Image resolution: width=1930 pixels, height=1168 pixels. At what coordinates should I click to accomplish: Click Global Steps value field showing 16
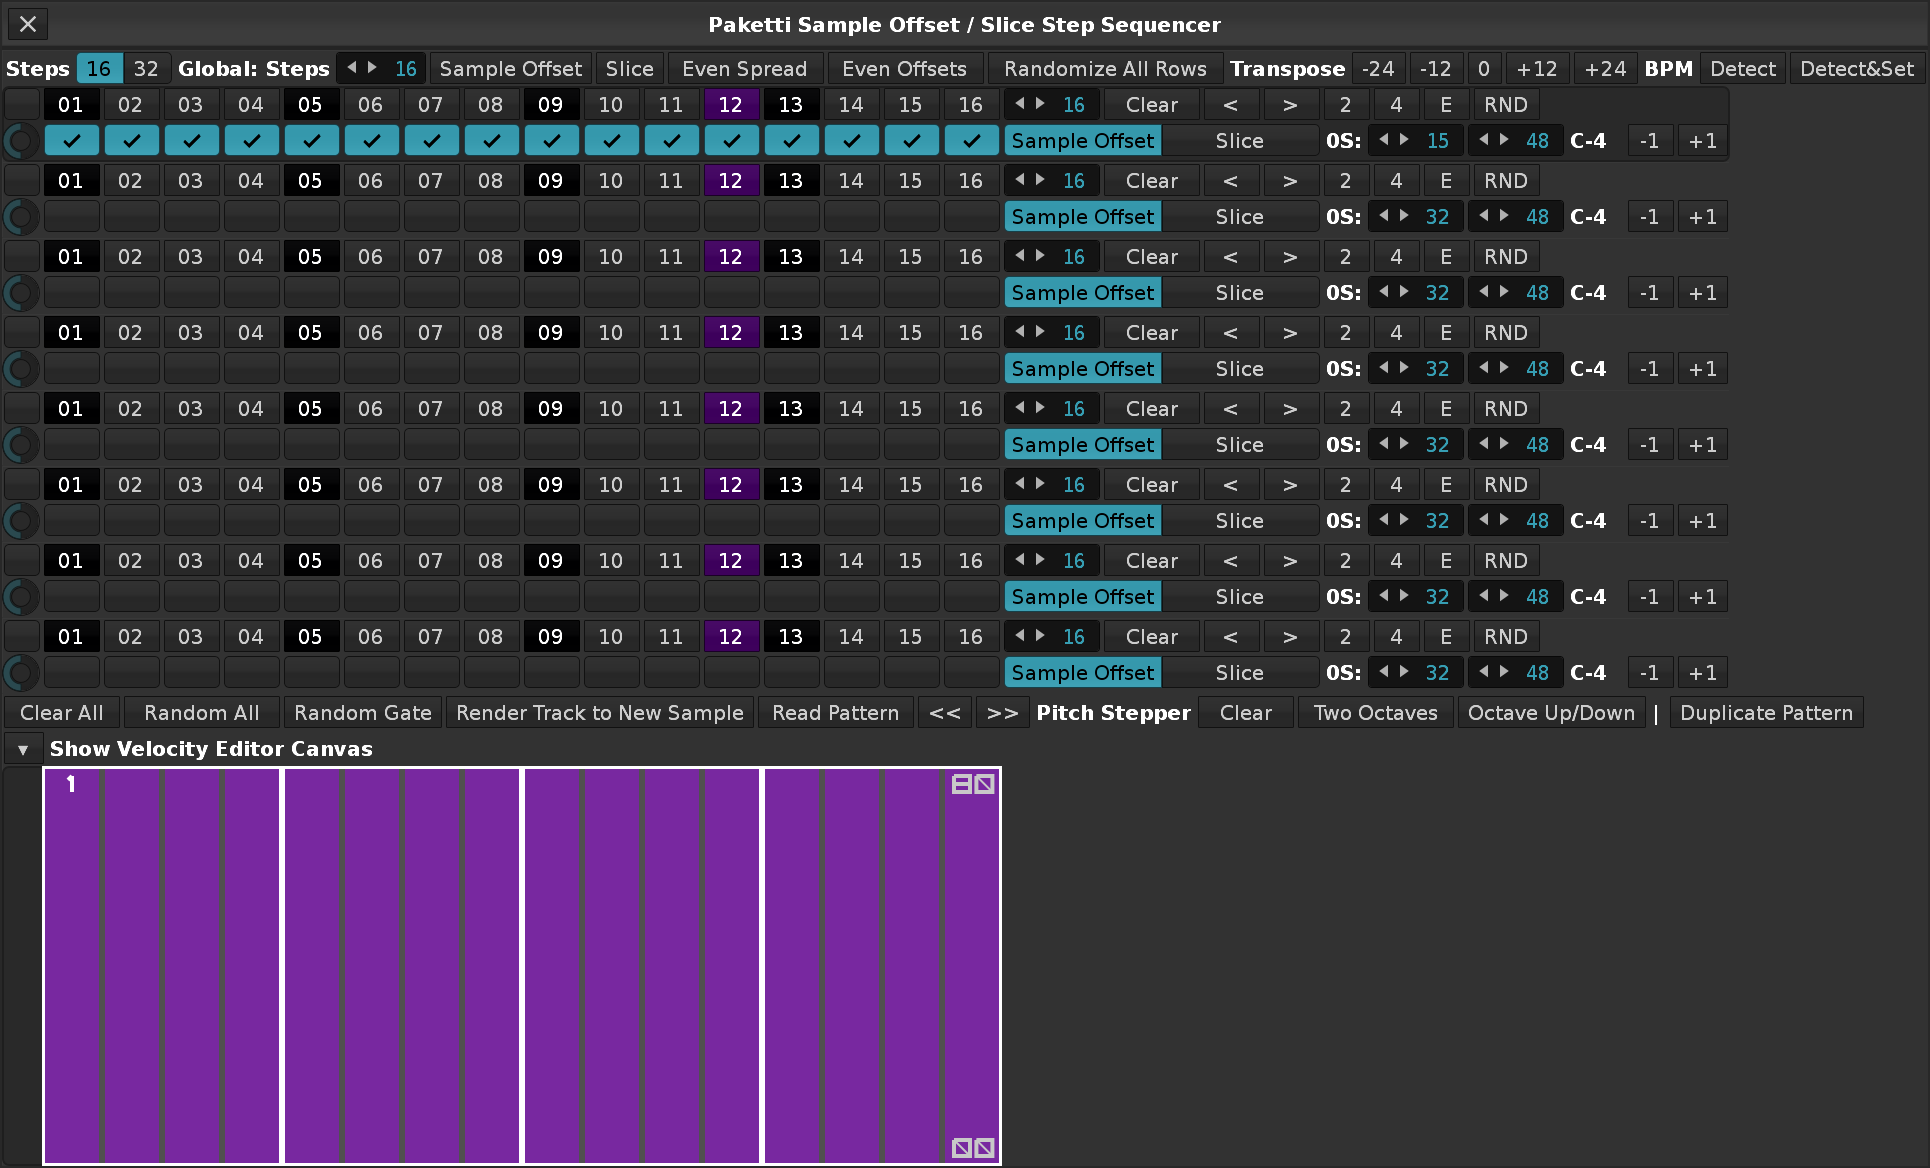click(405, 69)
